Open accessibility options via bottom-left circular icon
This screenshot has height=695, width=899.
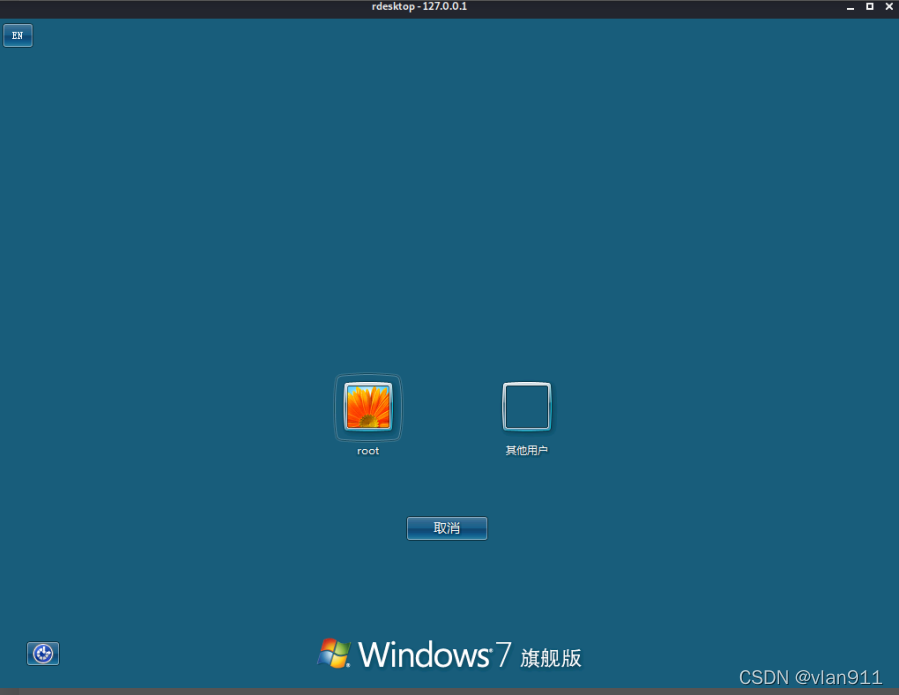coord(42,653)
